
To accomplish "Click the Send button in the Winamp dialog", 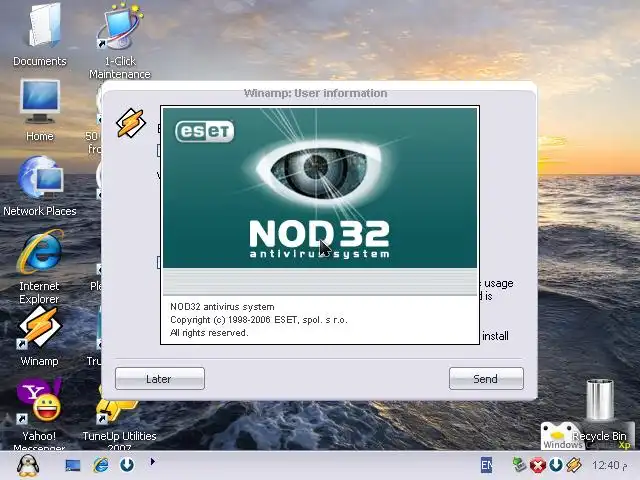I will tap(486, 379).
